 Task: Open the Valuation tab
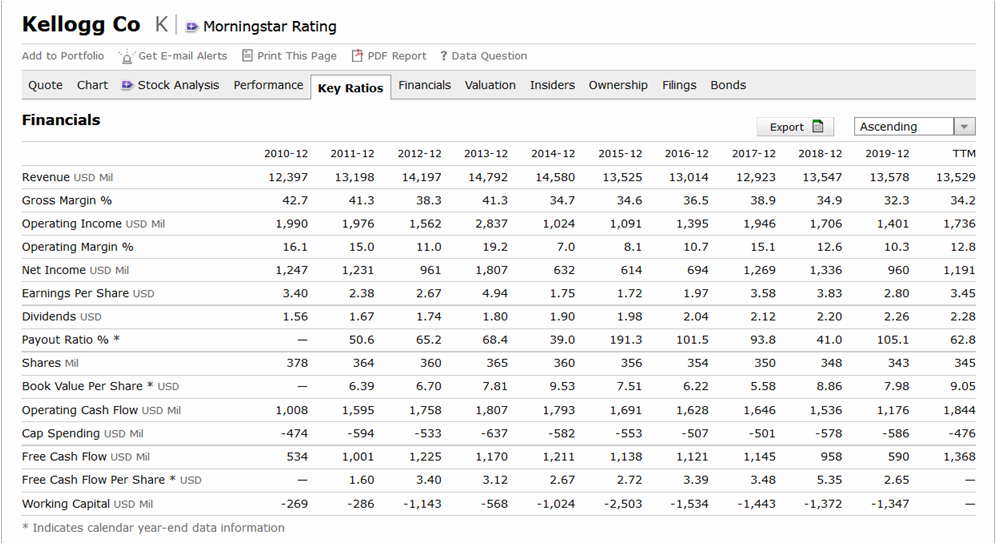click(490, 85)
